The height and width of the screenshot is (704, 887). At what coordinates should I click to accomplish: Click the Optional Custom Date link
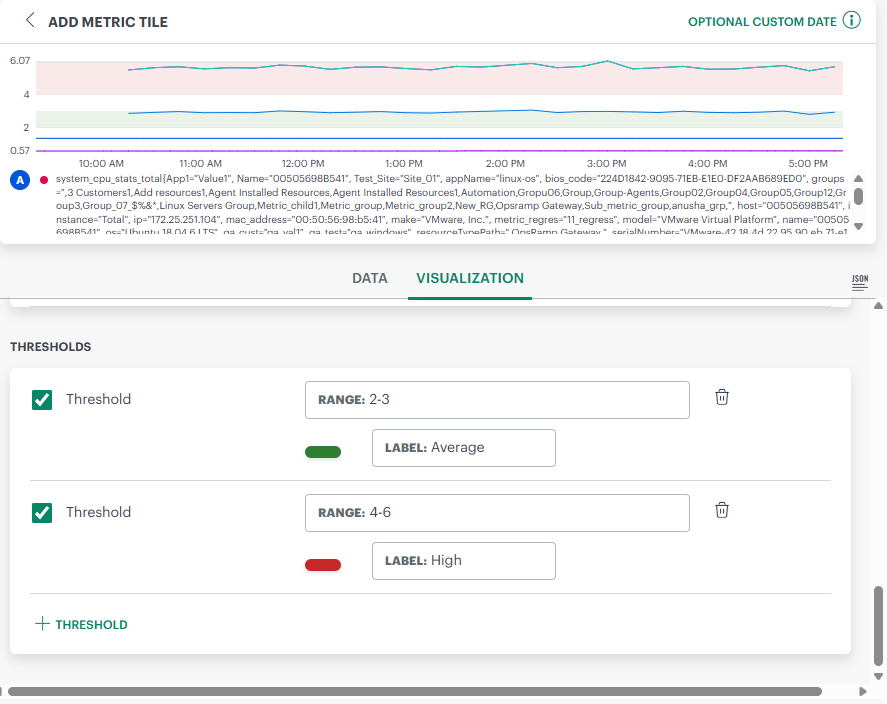762,21
